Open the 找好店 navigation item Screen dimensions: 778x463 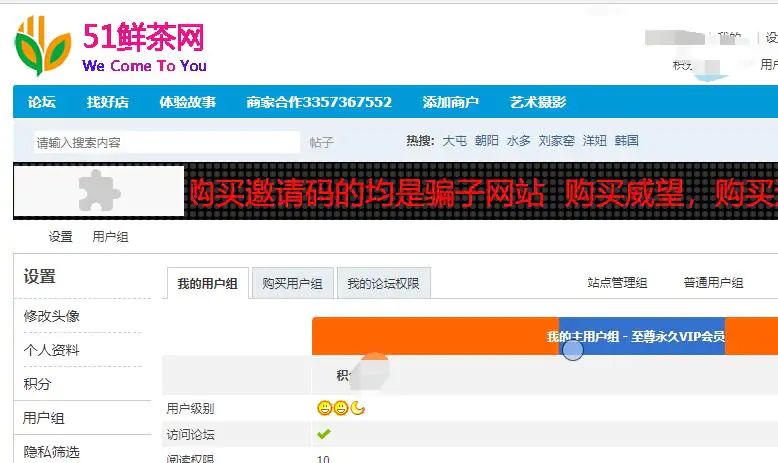[x=108, y=102]
